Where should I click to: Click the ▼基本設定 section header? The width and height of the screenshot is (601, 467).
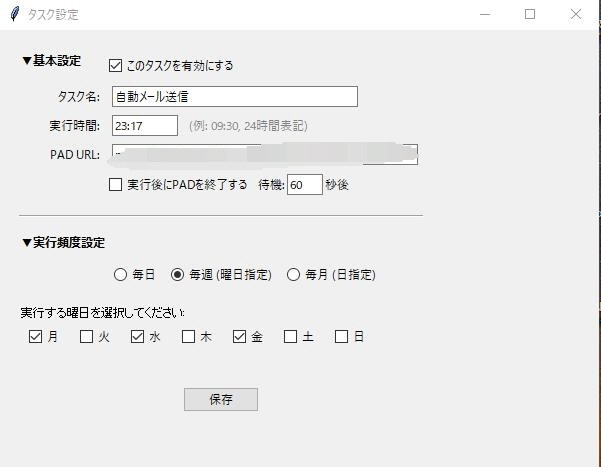[x=51, y=61]
